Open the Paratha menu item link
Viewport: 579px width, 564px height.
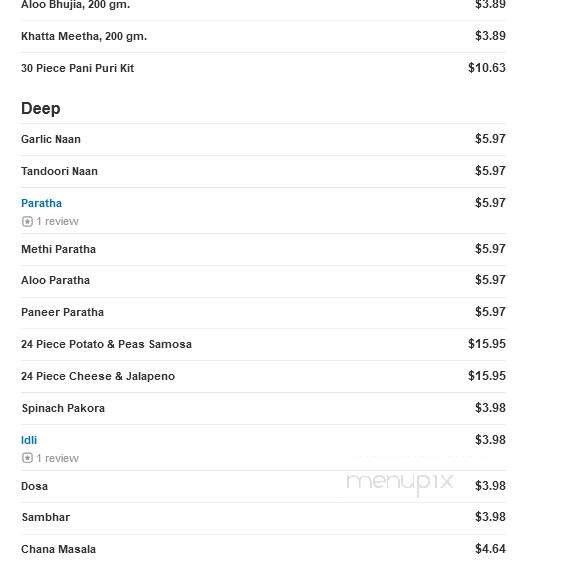[41, 203]
